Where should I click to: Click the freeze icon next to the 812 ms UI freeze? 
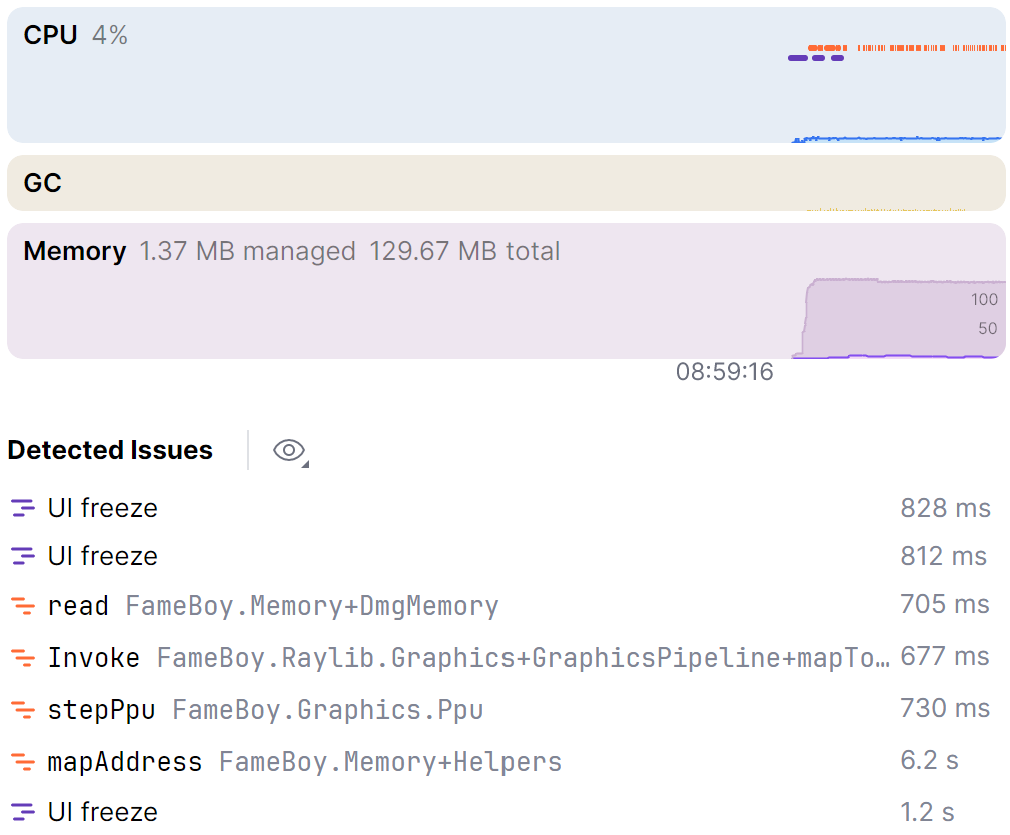(22, 556)
